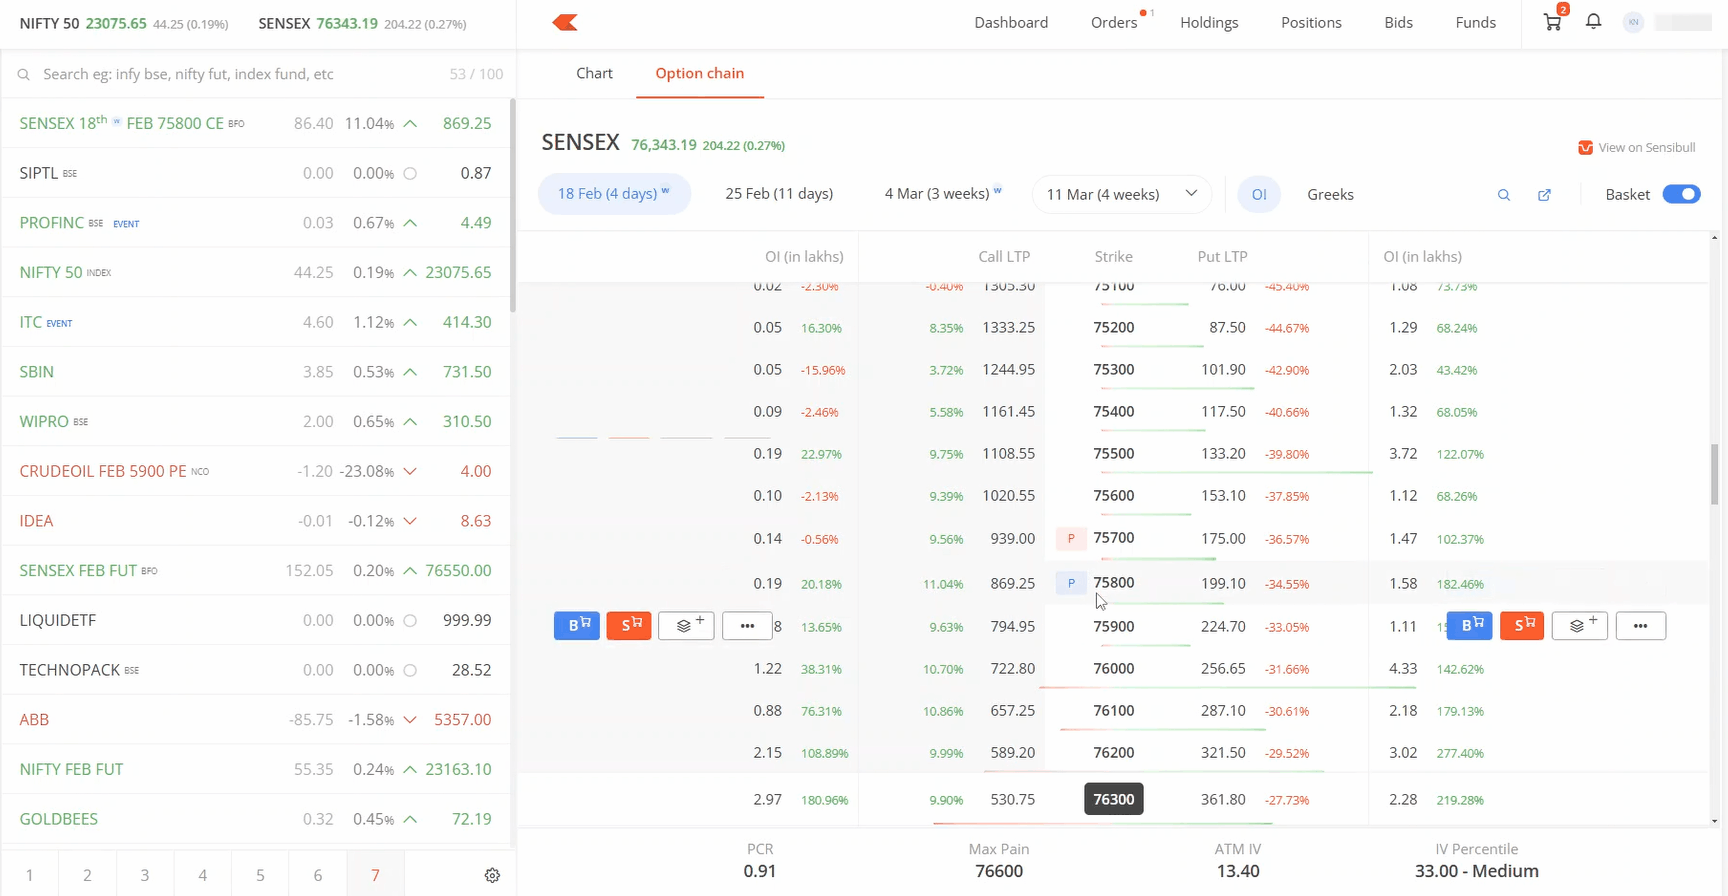Select the 18 Feb (4 days) expiry
Image resolution: width=1728 pixels, height=896 pixels.
[614, 194]
